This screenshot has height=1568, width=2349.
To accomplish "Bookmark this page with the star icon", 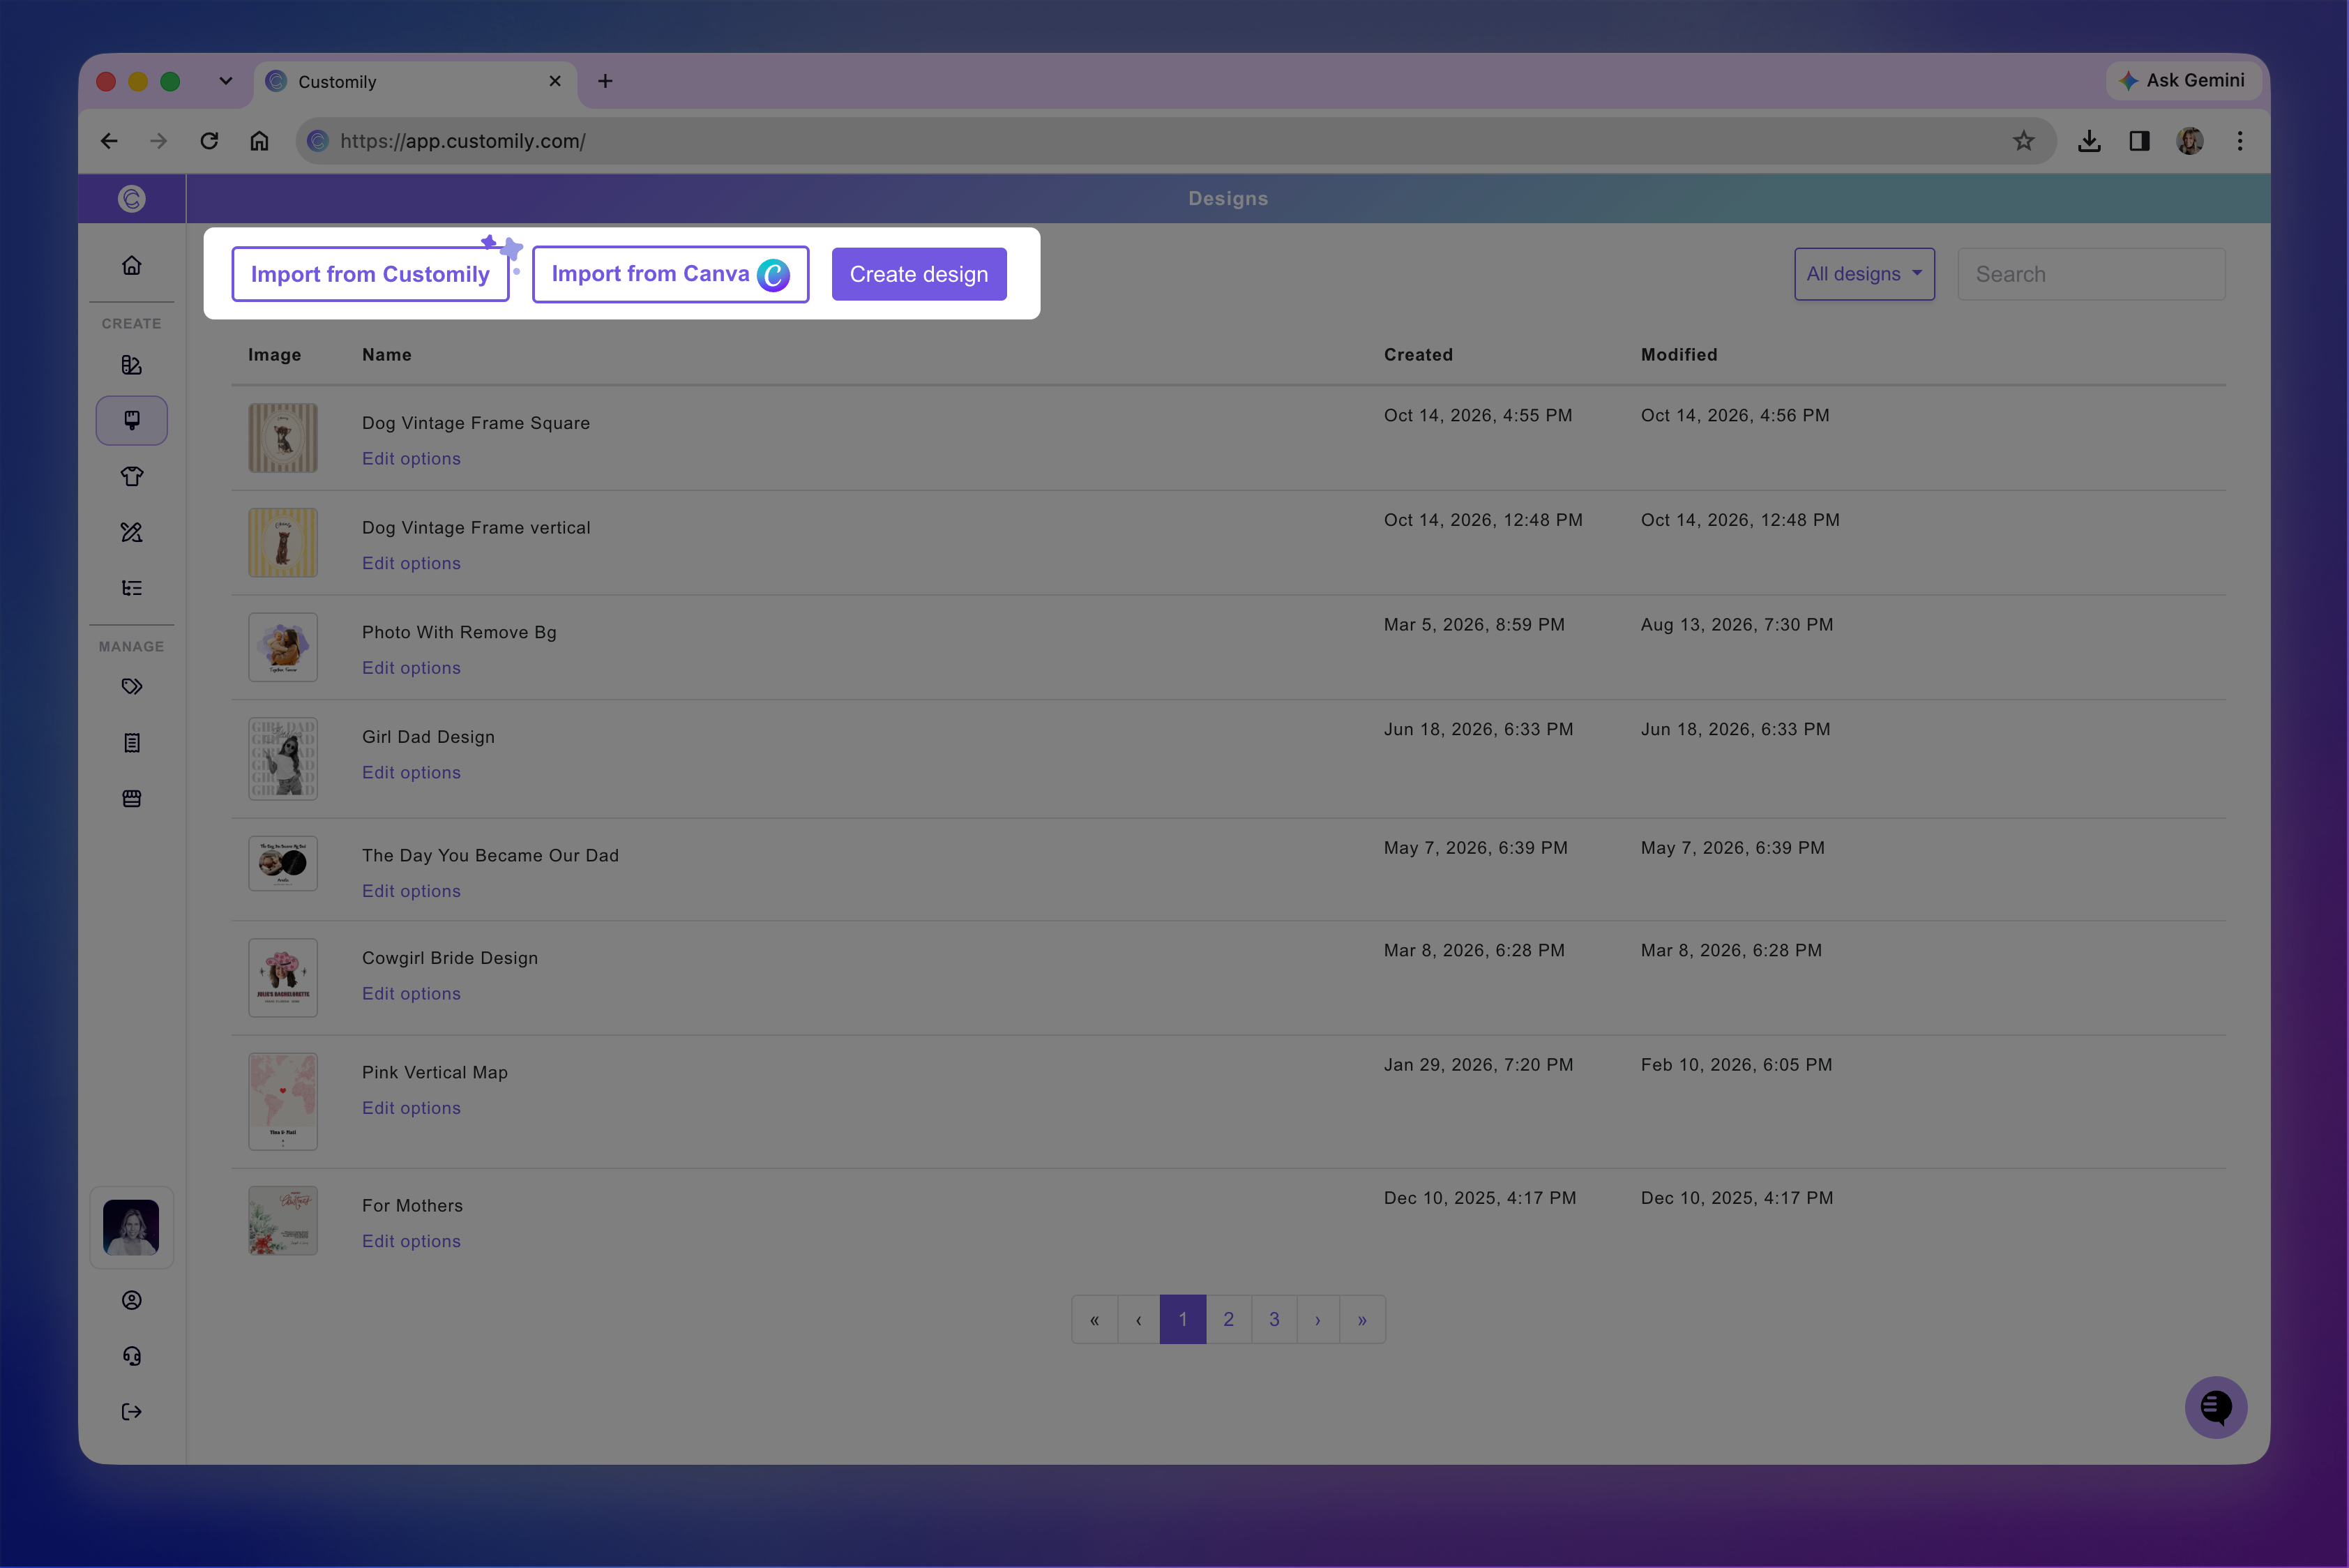I will pos(2024,141).
